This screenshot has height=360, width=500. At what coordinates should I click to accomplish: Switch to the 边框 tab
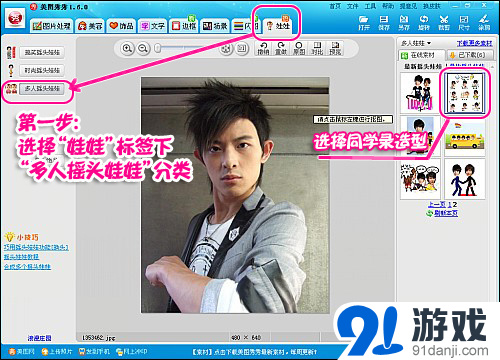click(184, 26)
